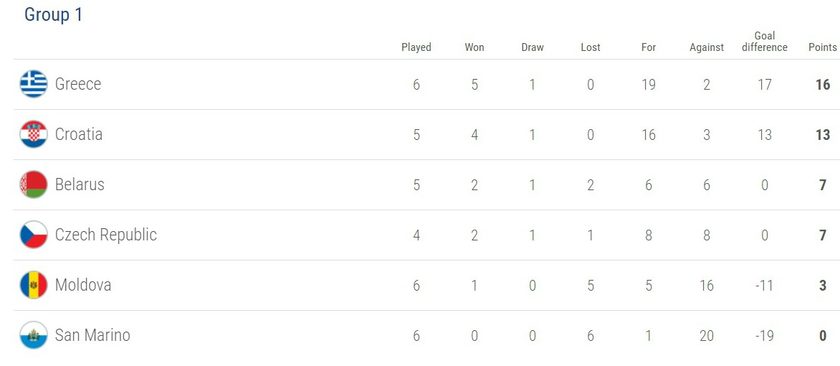Viewport: 840px width, 366px height.
Task: Click the Goal difference column header
Action: click(x=764, y=42)
